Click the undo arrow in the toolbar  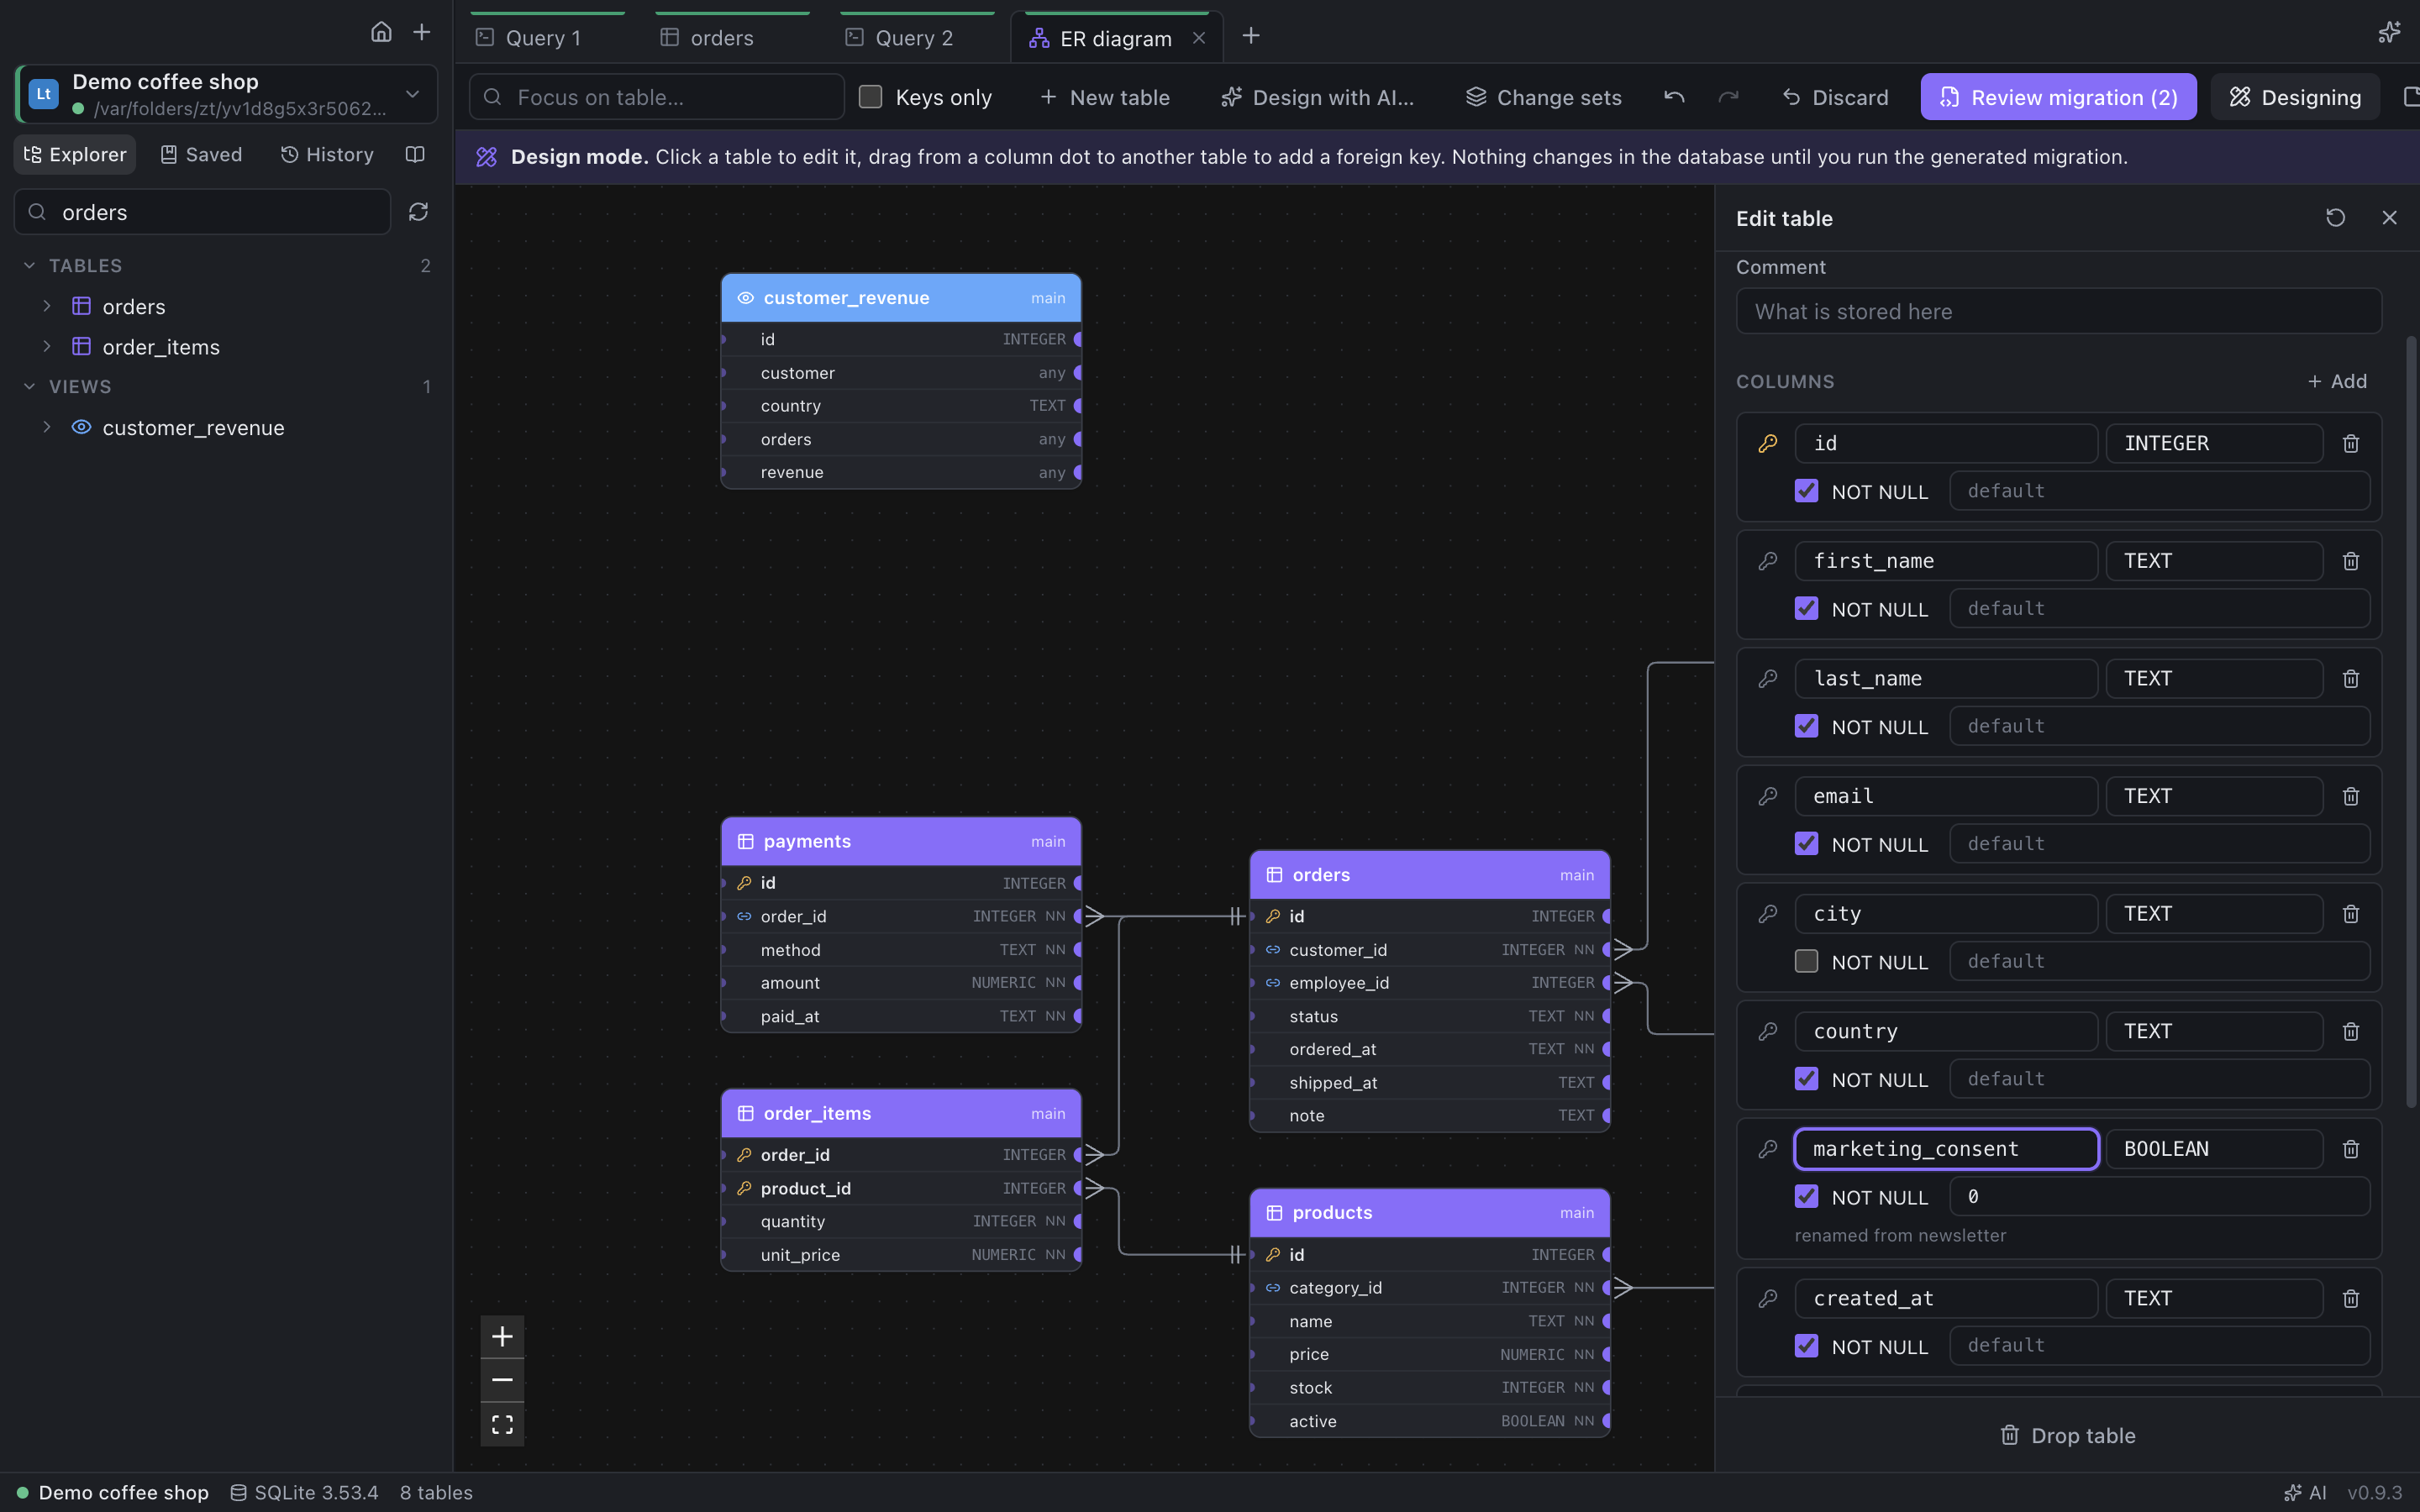point(1674,97)
